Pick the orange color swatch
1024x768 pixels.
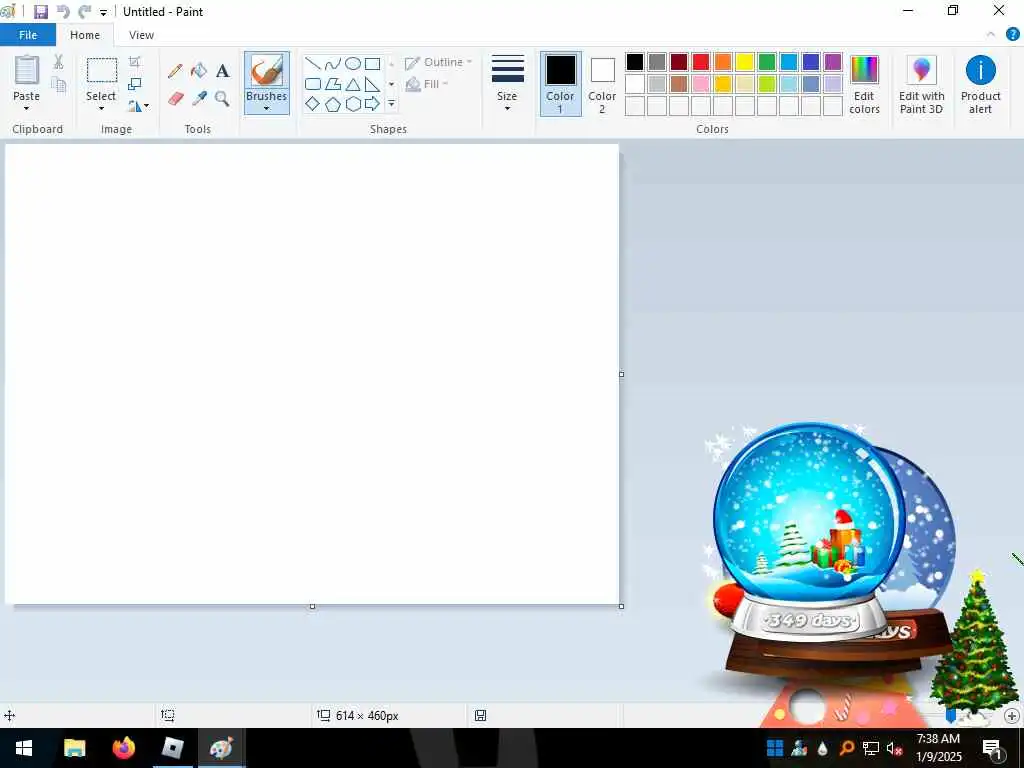(723, 62)
